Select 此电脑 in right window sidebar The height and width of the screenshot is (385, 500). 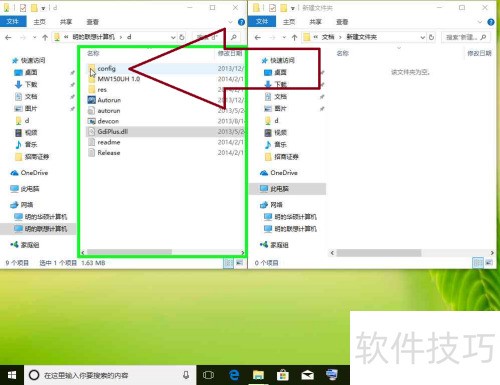point(279,189)
